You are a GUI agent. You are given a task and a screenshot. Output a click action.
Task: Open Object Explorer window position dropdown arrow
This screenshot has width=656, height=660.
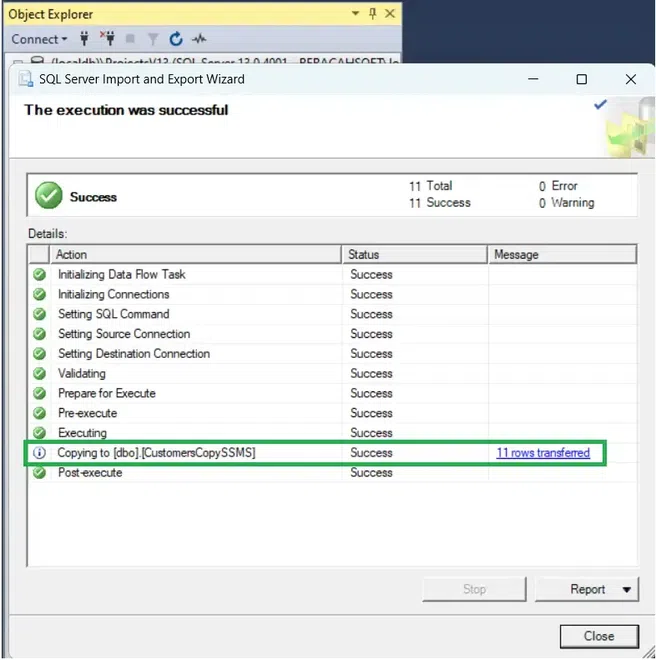pos(355,13)
